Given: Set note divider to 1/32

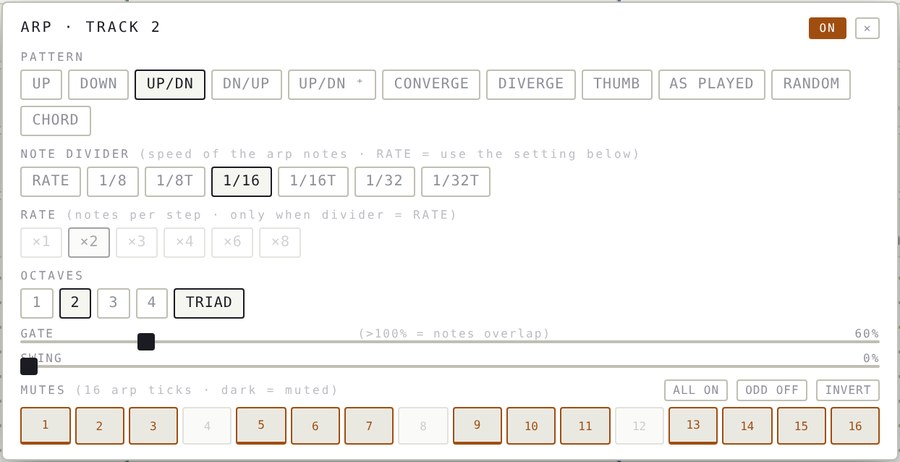Looking at the screenshot, I should pyautogui.click(x=385, y=181).
